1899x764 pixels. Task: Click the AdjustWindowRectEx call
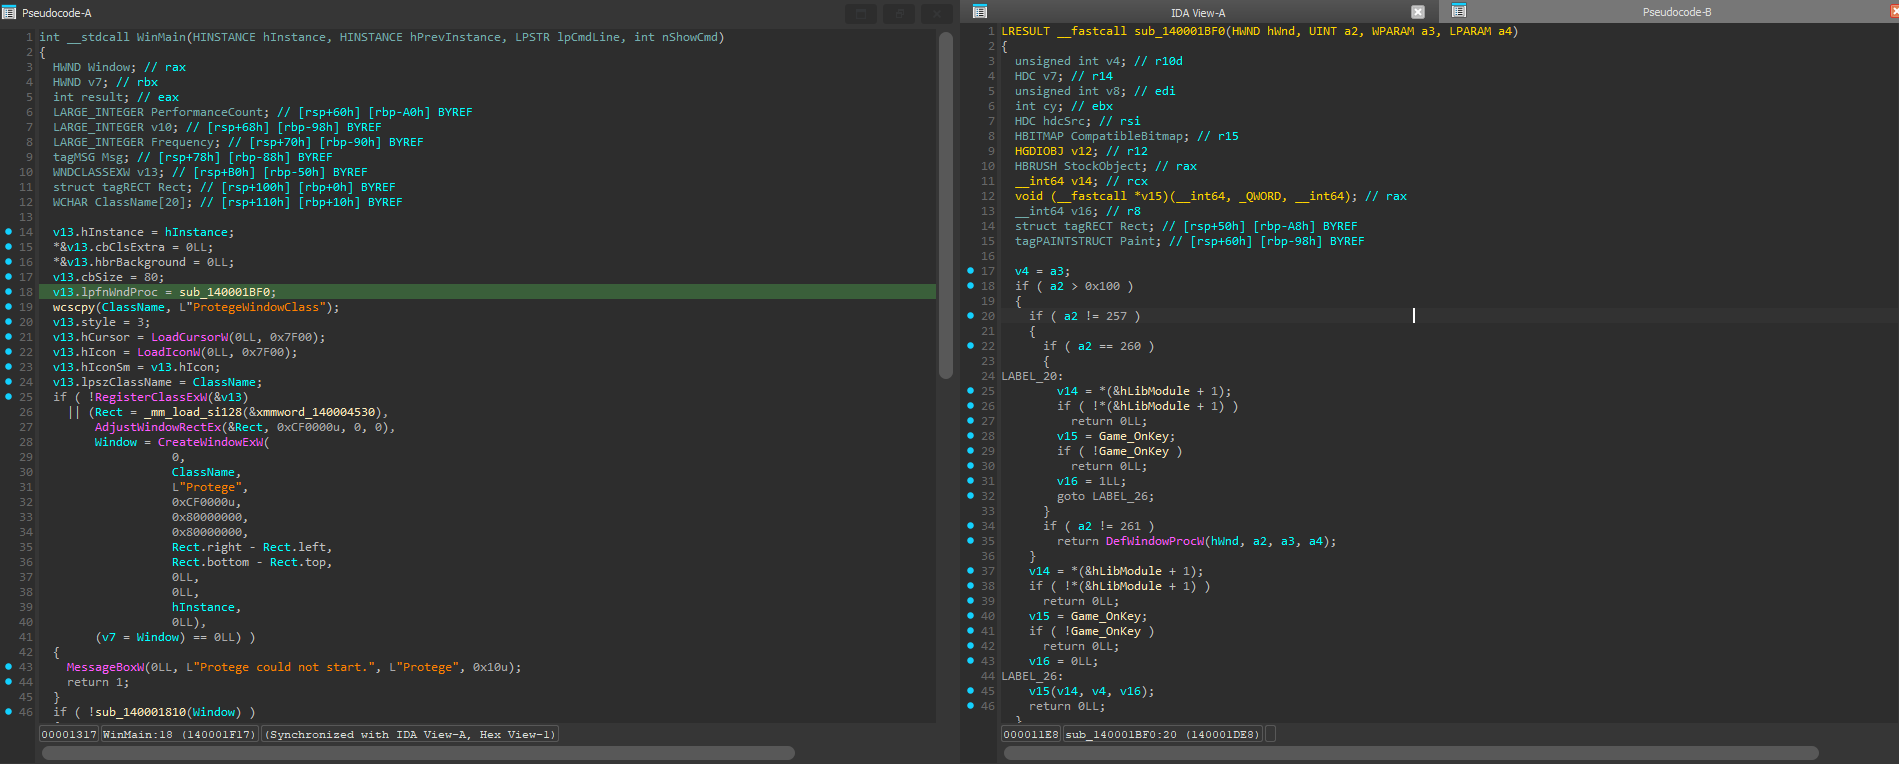click(158, 427)
